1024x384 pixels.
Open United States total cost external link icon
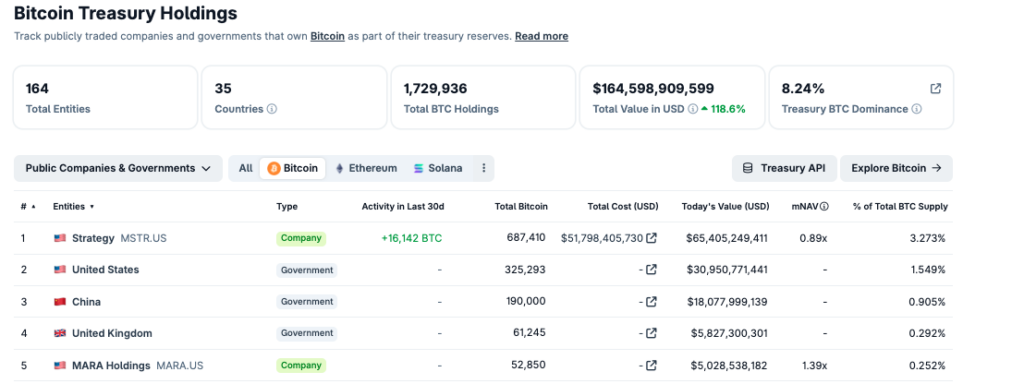pyautogui.click(x=651, y=270)
